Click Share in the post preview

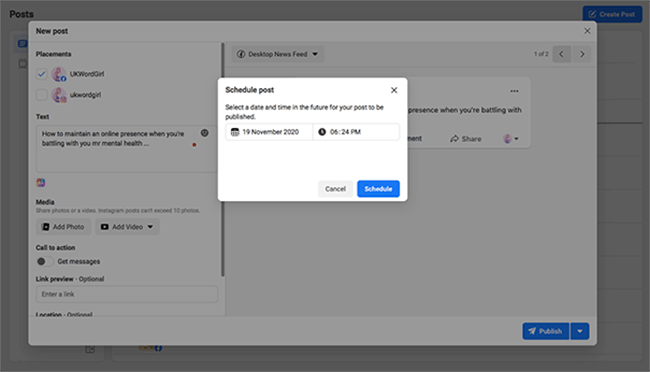tap(466, 139)
